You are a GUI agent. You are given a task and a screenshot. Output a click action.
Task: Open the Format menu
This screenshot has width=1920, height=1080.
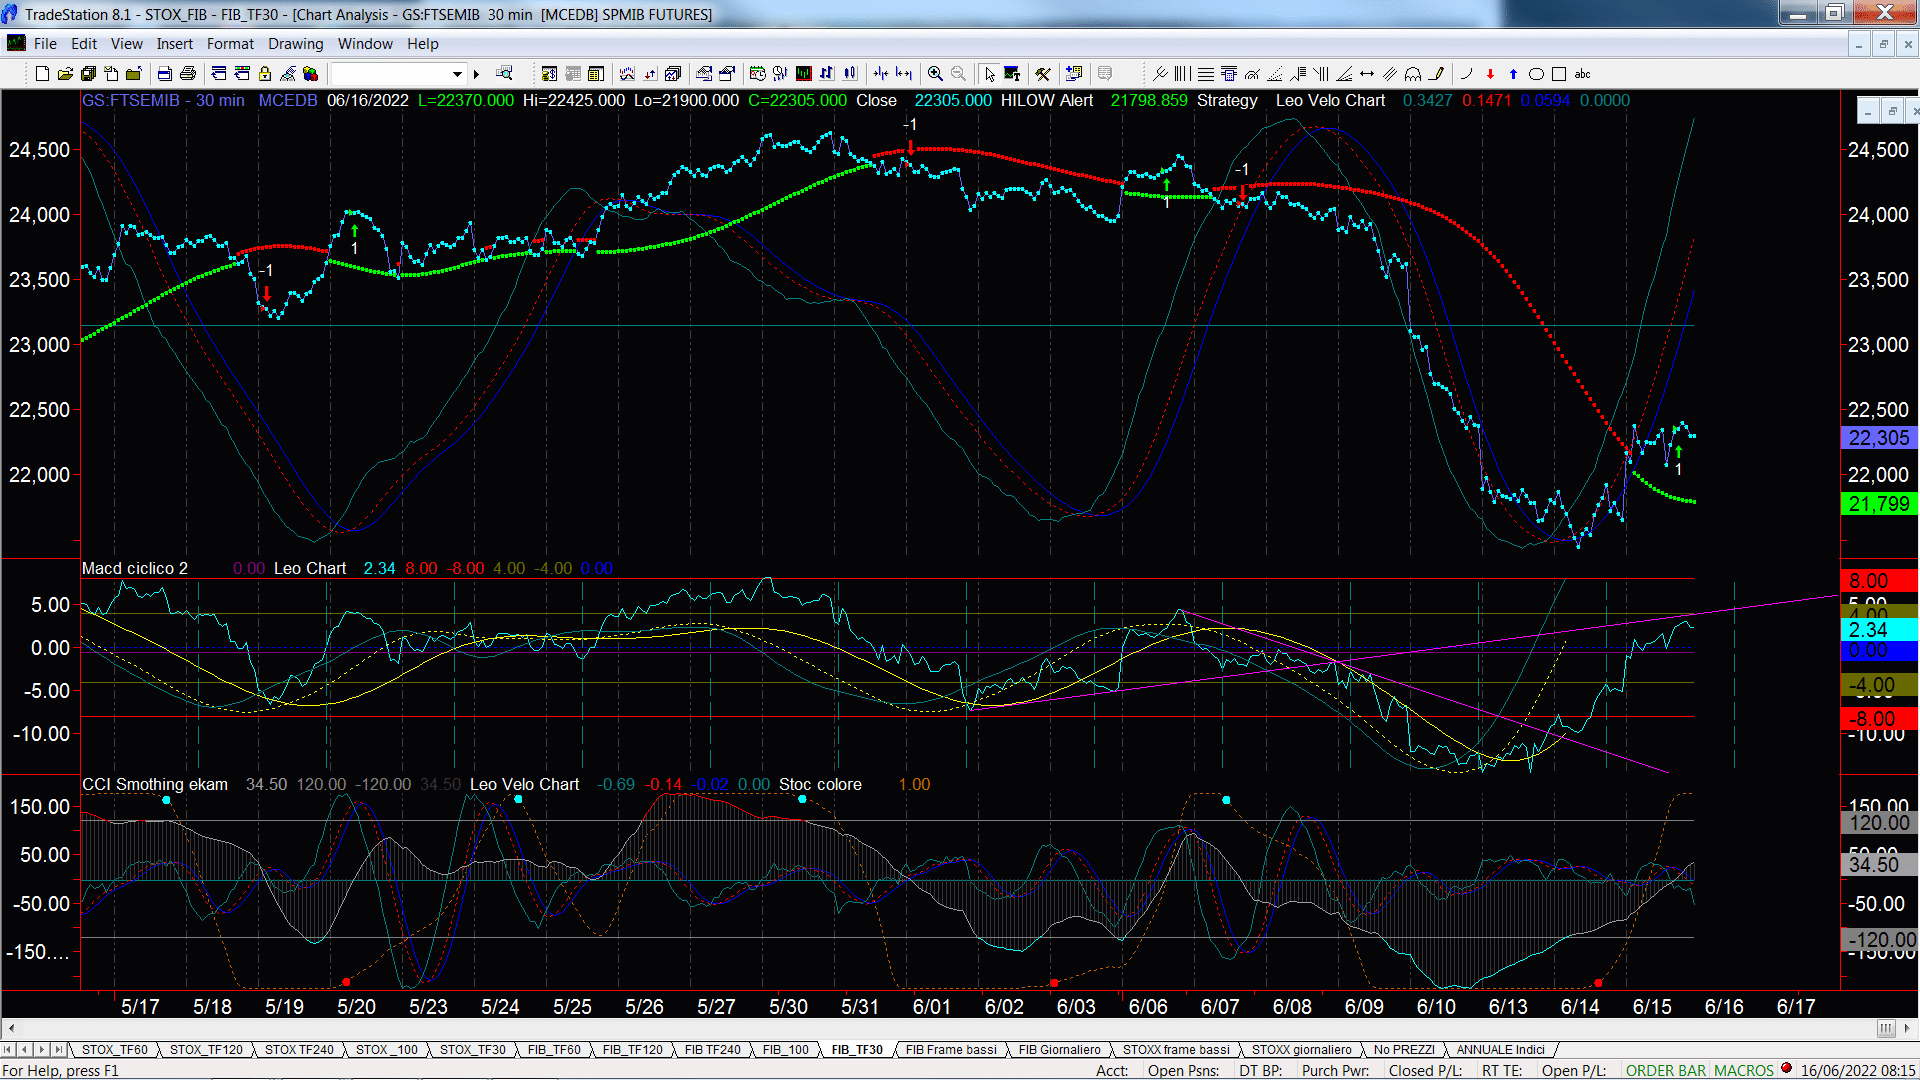coord(230,44)
